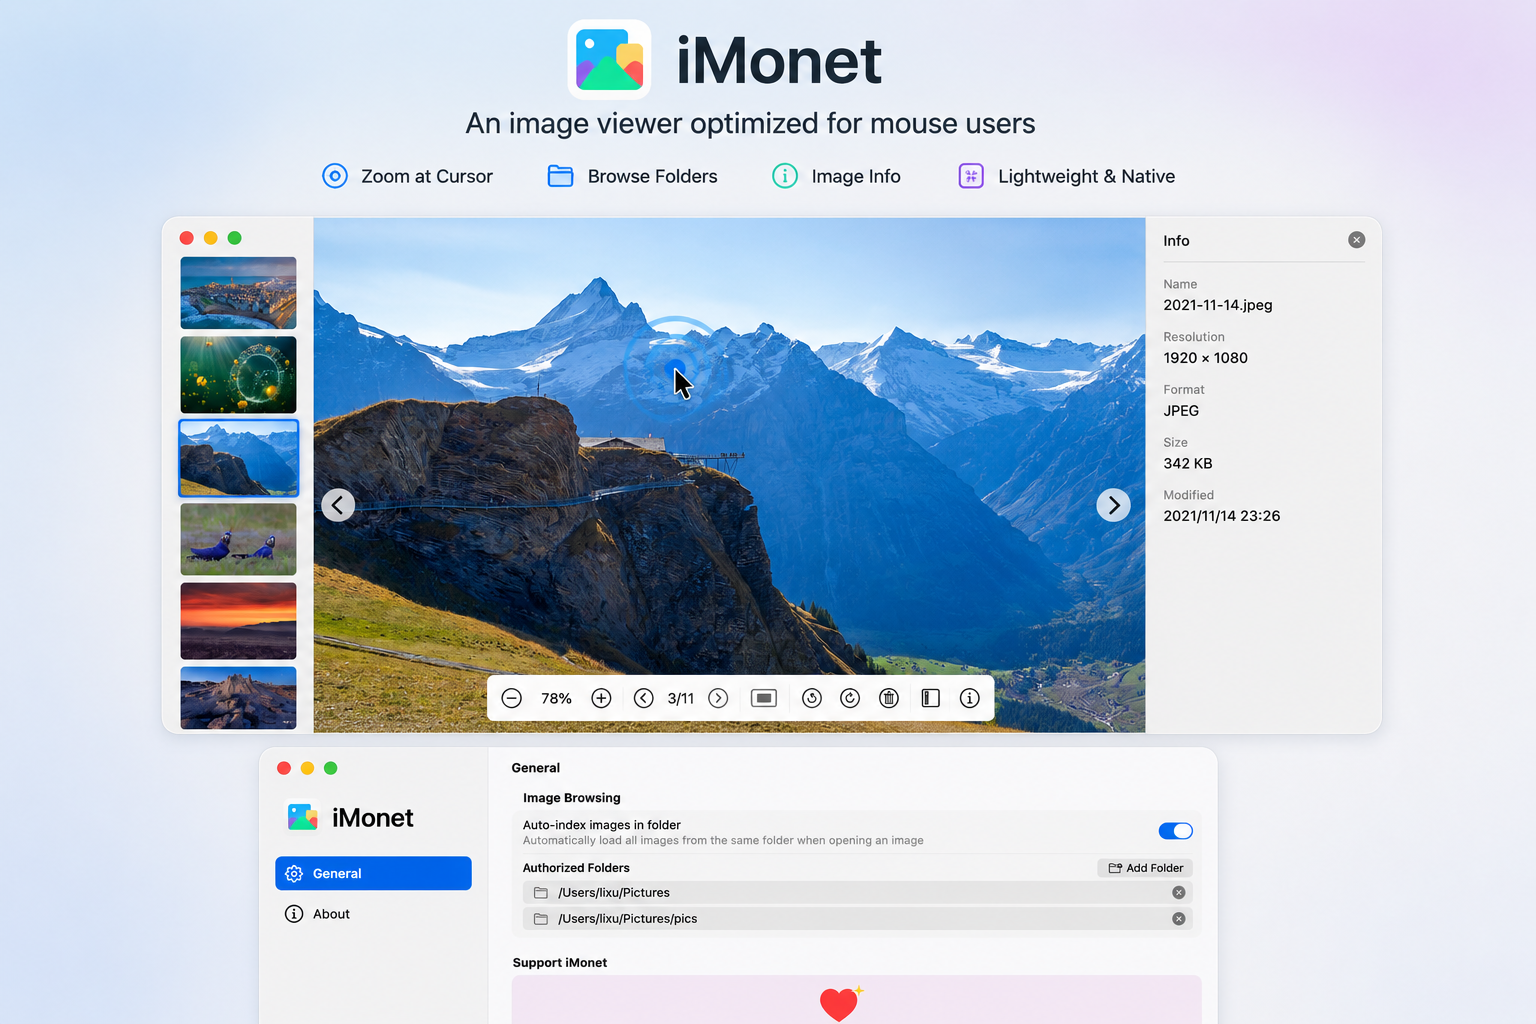This screenshot has height=1024, width=1536.
Task: Click the 3/11 image counter
Action: (681, 698)
